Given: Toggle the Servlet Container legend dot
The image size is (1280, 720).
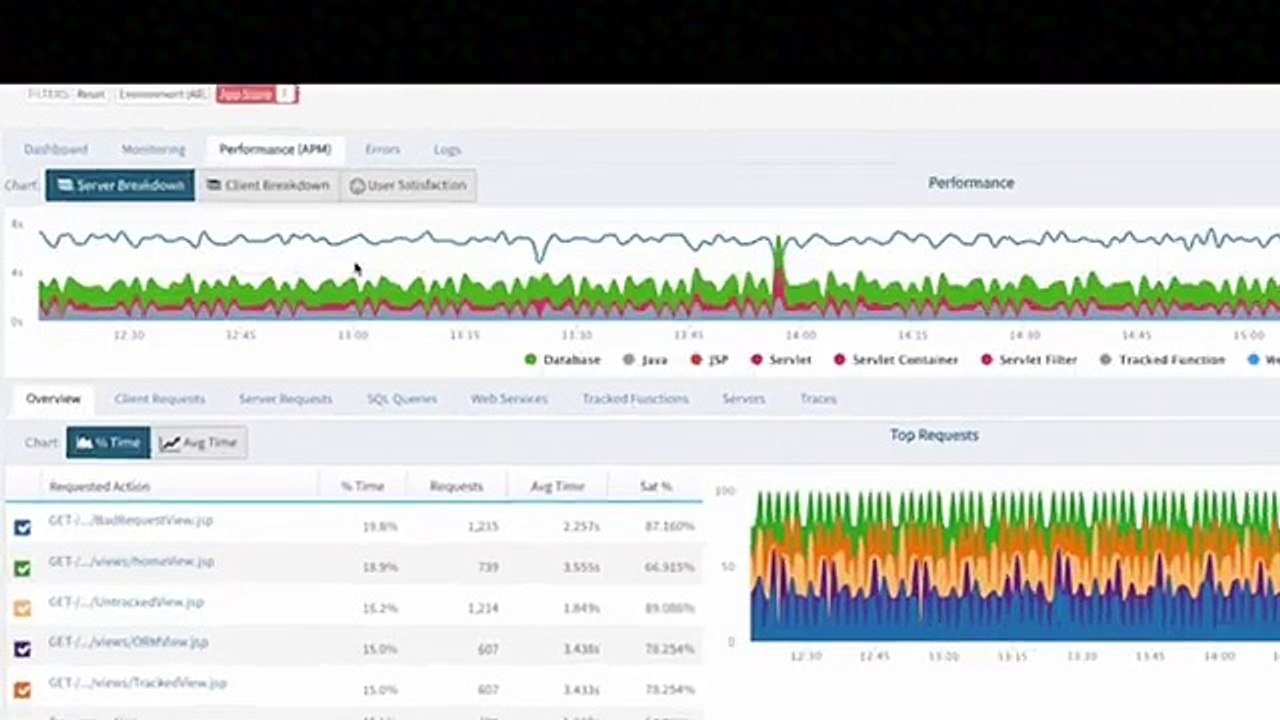Looking at the screenshot, I should pyautogui.click(x=840, y=359).
